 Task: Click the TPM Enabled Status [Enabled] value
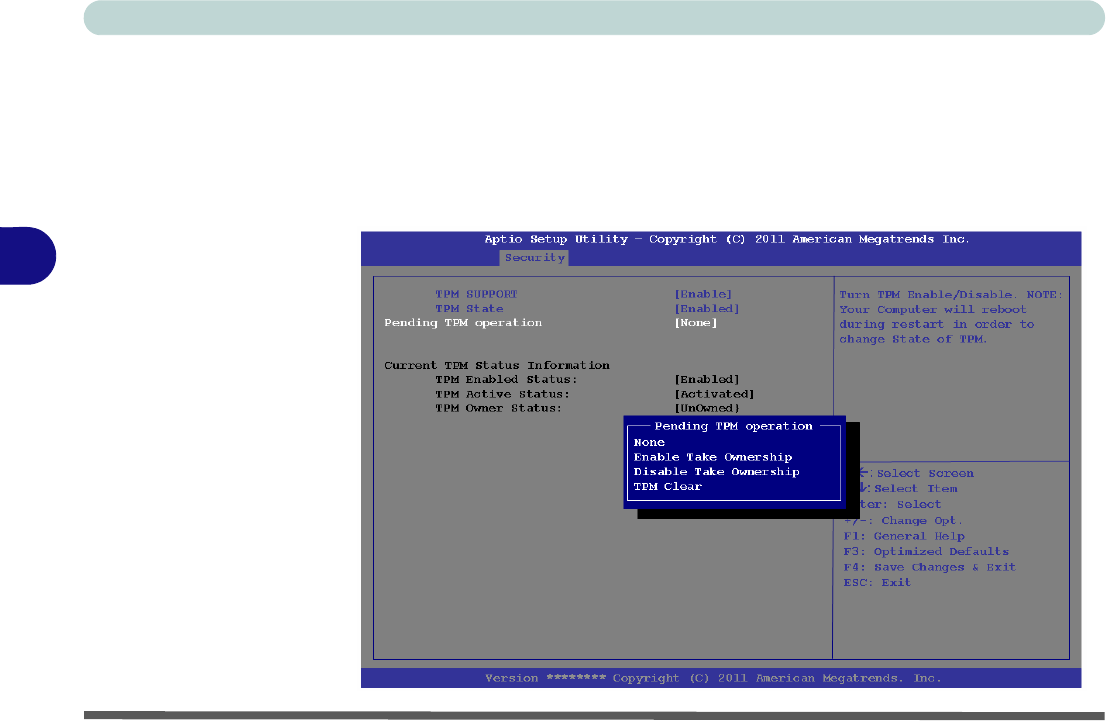click(x=706, y=380)
